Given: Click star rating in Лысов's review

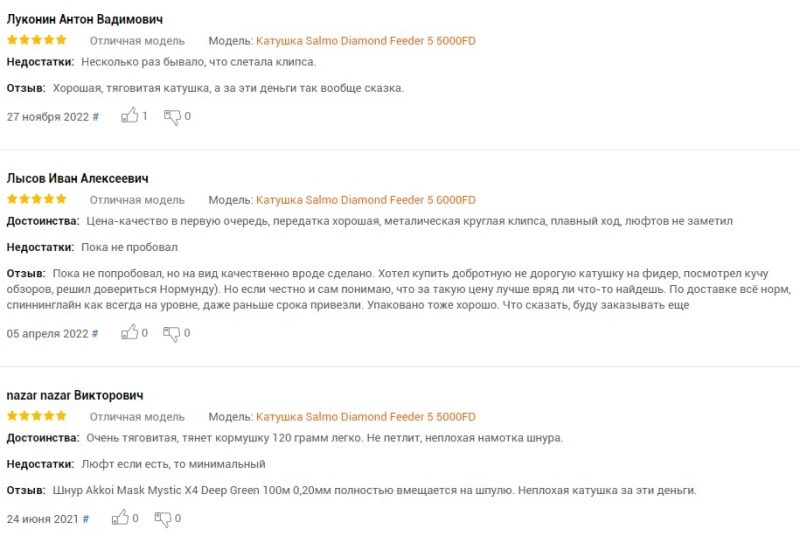Looking at the screenshot, I should tap(37, 200).
